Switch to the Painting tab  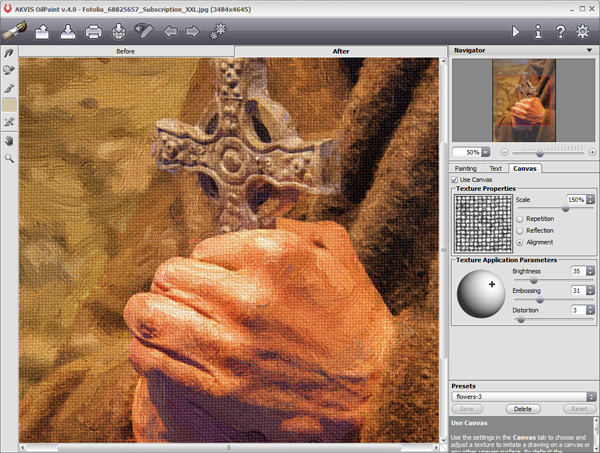[465, 168]
